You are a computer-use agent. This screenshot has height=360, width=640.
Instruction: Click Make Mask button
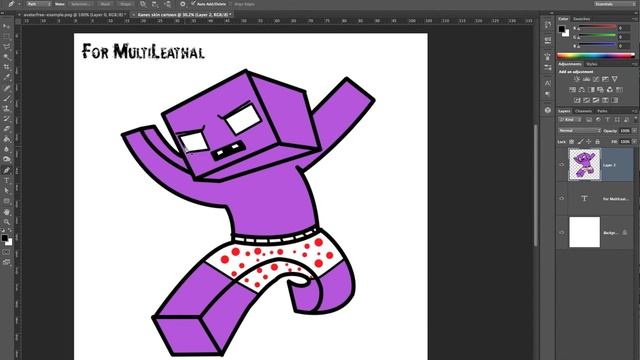click(x=105, y=4)
